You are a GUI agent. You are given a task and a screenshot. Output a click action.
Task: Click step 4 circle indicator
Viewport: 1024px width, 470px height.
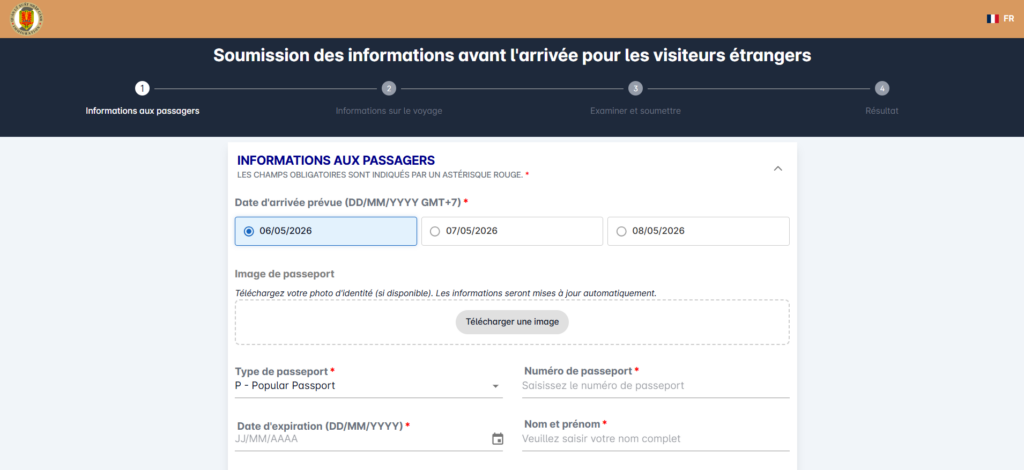882,88
